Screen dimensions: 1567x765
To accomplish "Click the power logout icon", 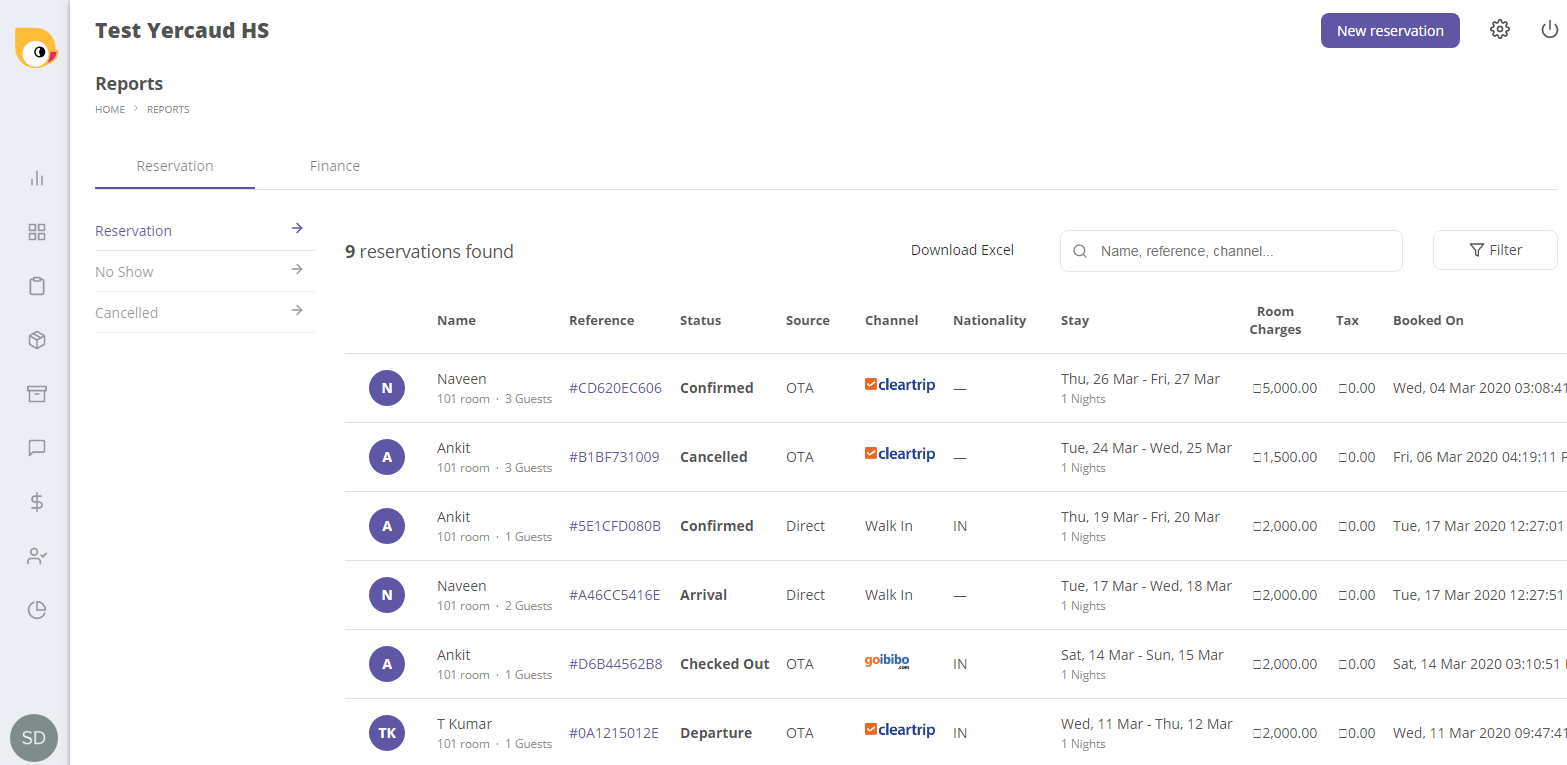I will pyautogui.click(x=1549, y=30).
